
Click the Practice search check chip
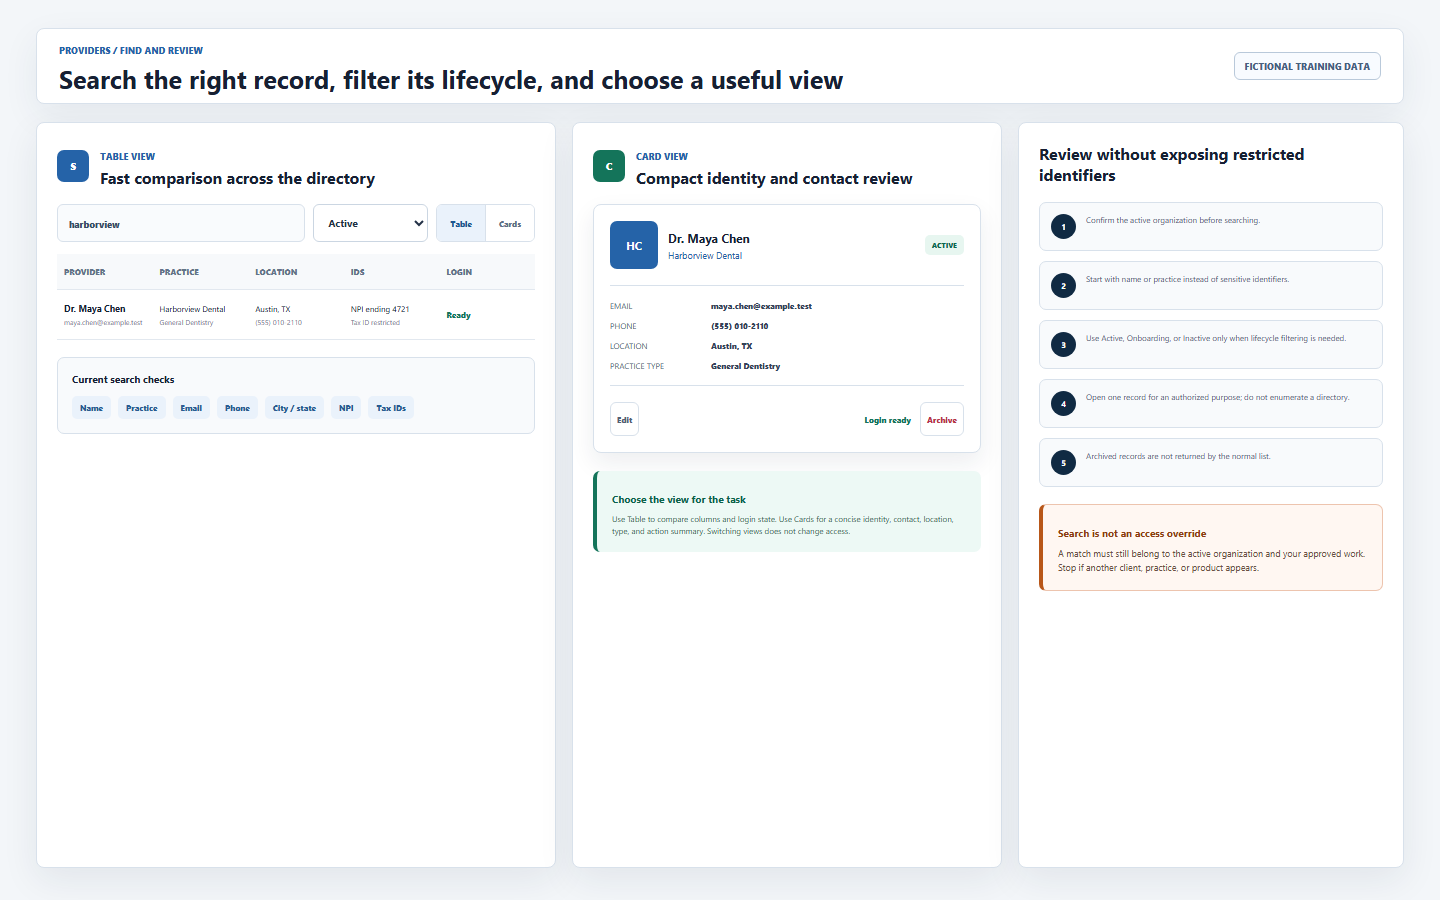[x=142, y=408]
